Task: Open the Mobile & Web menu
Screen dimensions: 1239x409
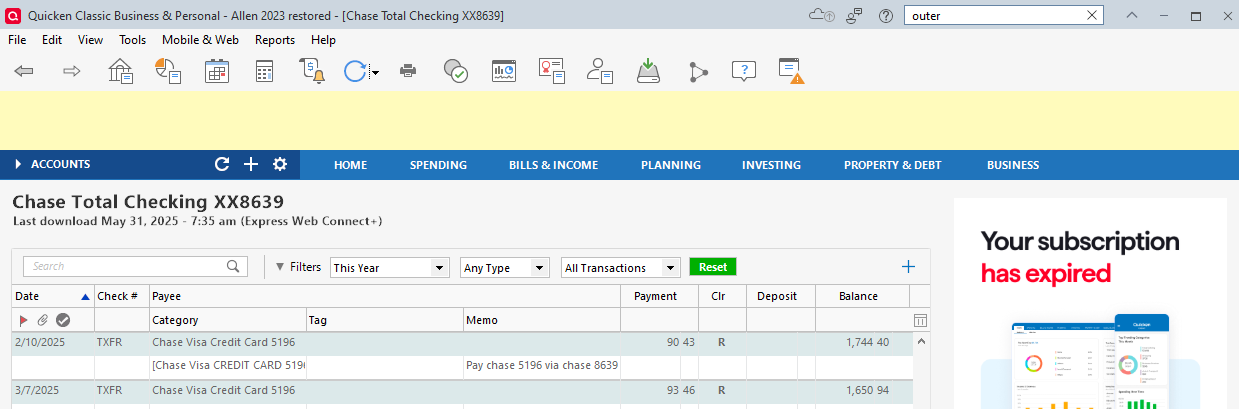Action: click(200, 40)
